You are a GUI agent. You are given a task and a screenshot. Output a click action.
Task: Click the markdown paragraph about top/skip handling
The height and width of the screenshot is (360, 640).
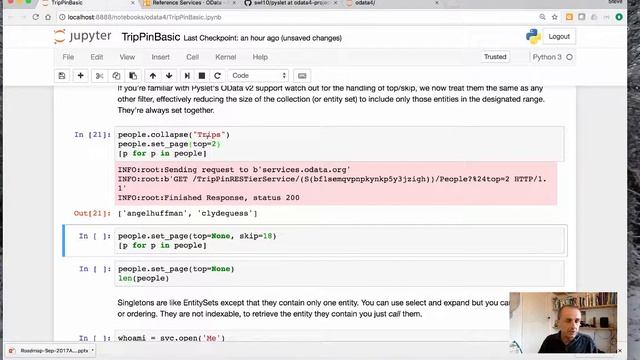(x=331, y=99)
